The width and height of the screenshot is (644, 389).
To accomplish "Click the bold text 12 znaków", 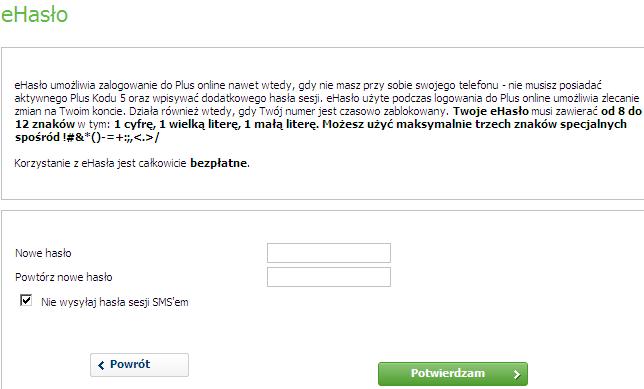I will (45, 124).
